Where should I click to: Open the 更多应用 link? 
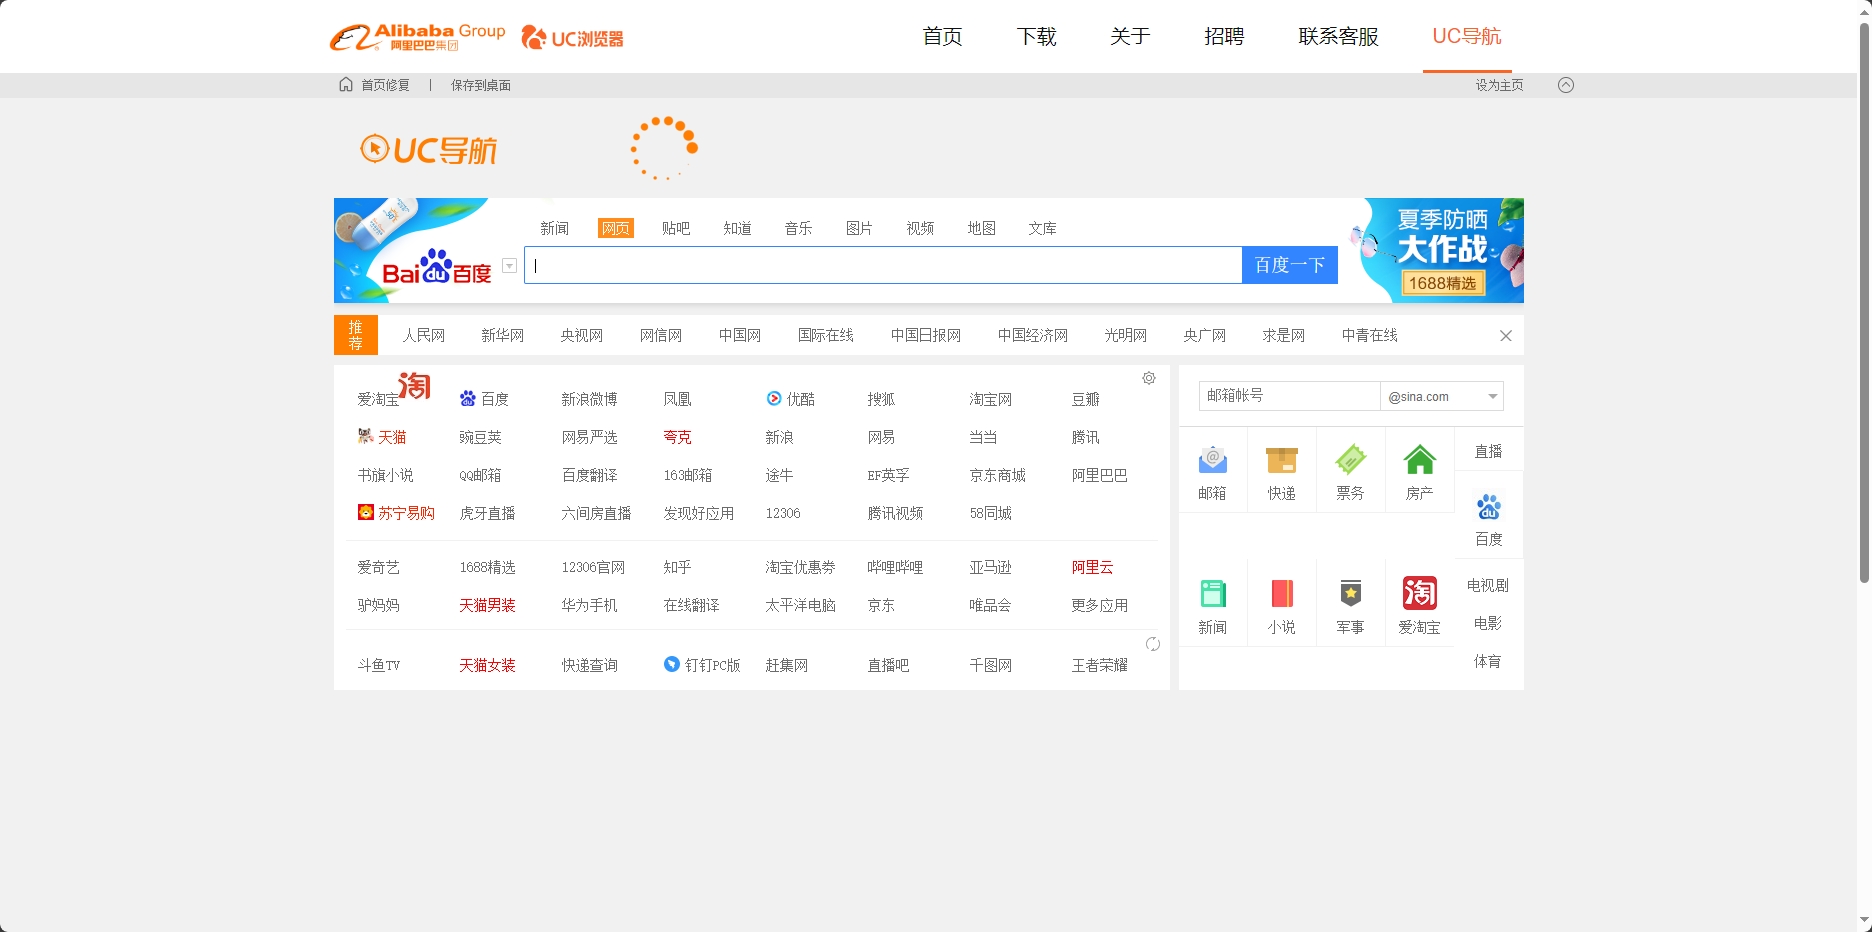pos(1100,605)
